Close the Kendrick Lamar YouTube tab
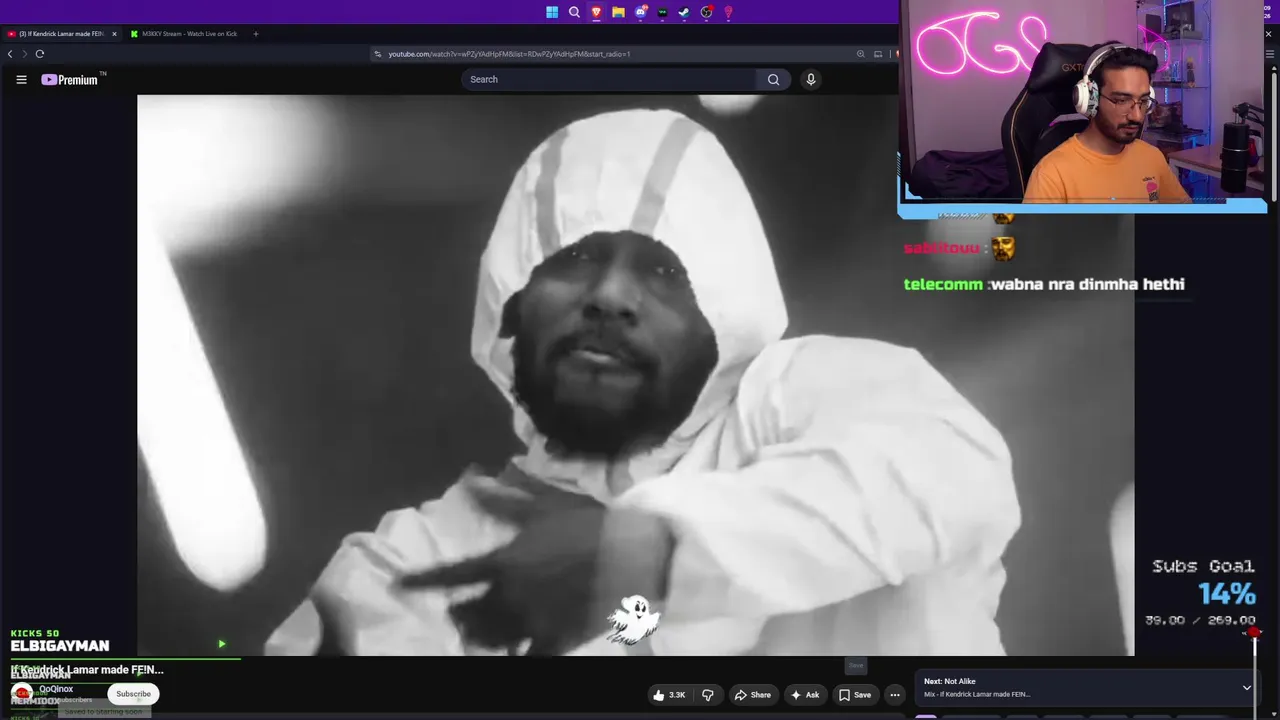This screenshot has width=1280, height=720. 114,34
